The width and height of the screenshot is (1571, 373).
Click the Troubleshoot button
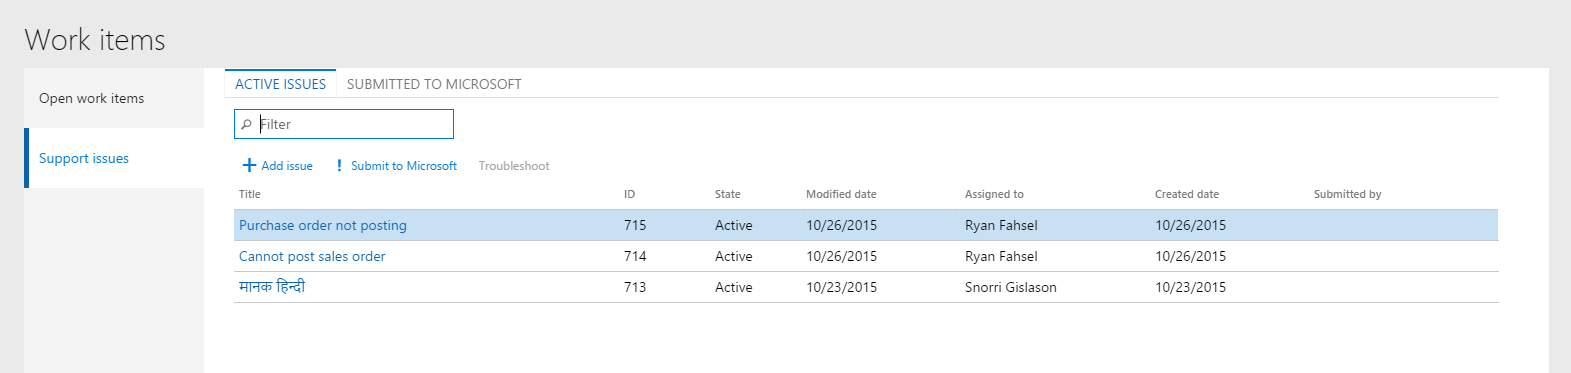tap(514, 166)
